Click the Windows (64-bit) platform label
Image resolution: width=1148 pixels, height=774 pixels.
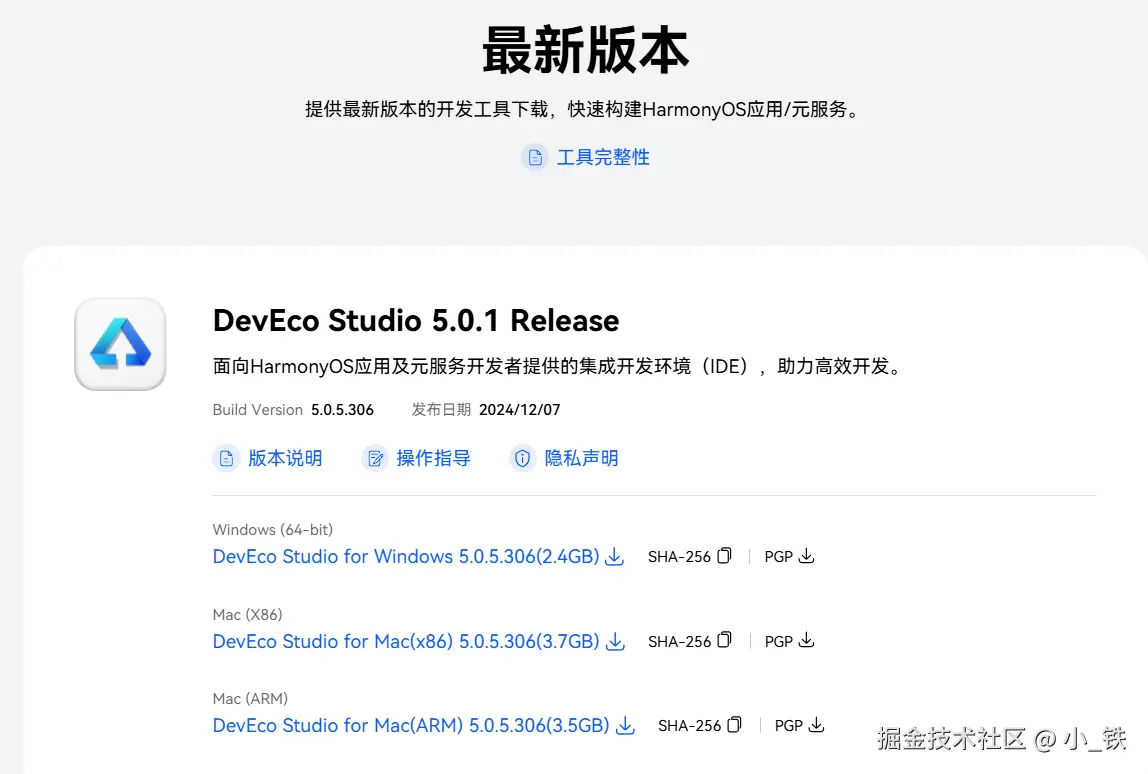click(x=272, y=530)
